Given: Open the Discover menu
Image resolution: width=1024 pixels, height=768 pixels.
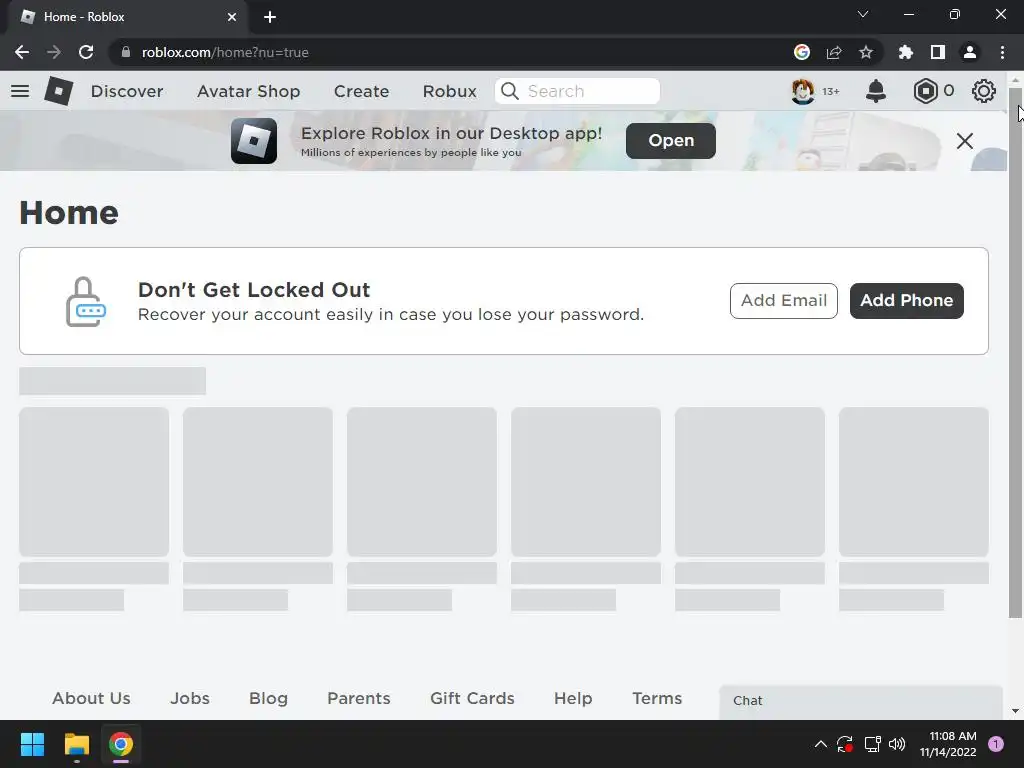Looking at the screenshot, I should [127, 91].
